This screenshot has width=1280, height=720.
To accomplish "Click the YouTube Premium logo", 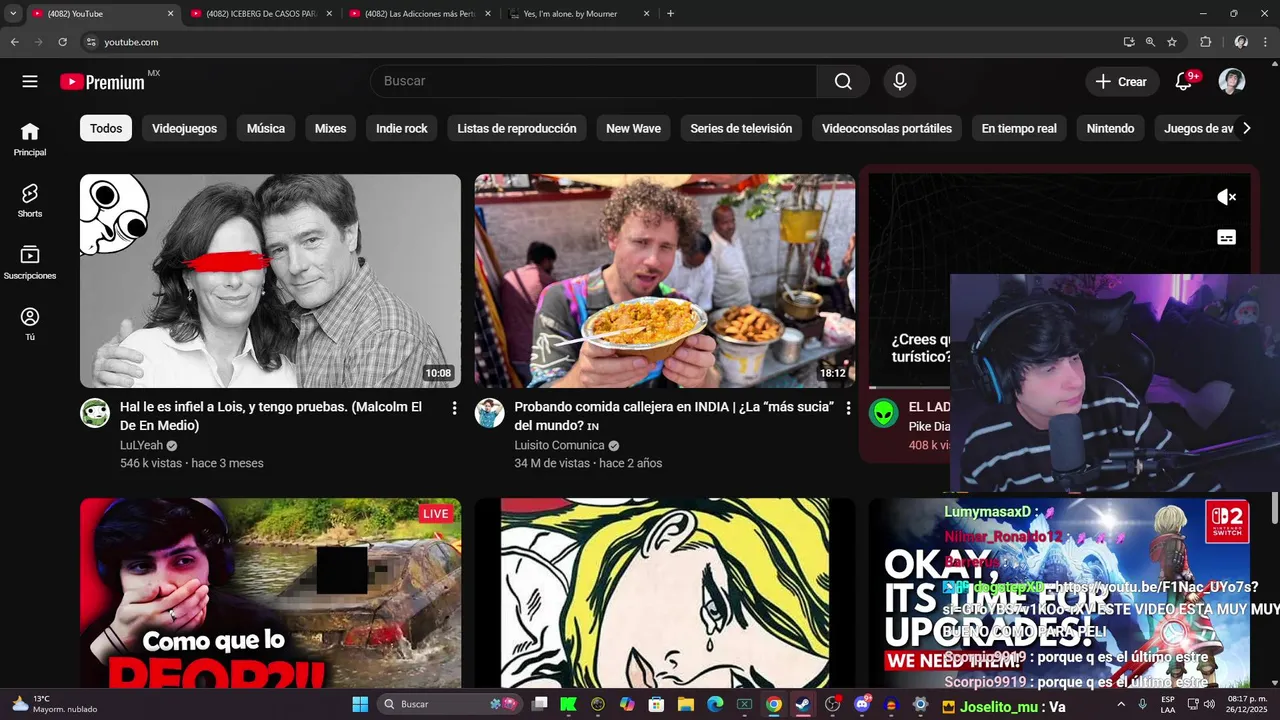I will [x=102, y=82].
